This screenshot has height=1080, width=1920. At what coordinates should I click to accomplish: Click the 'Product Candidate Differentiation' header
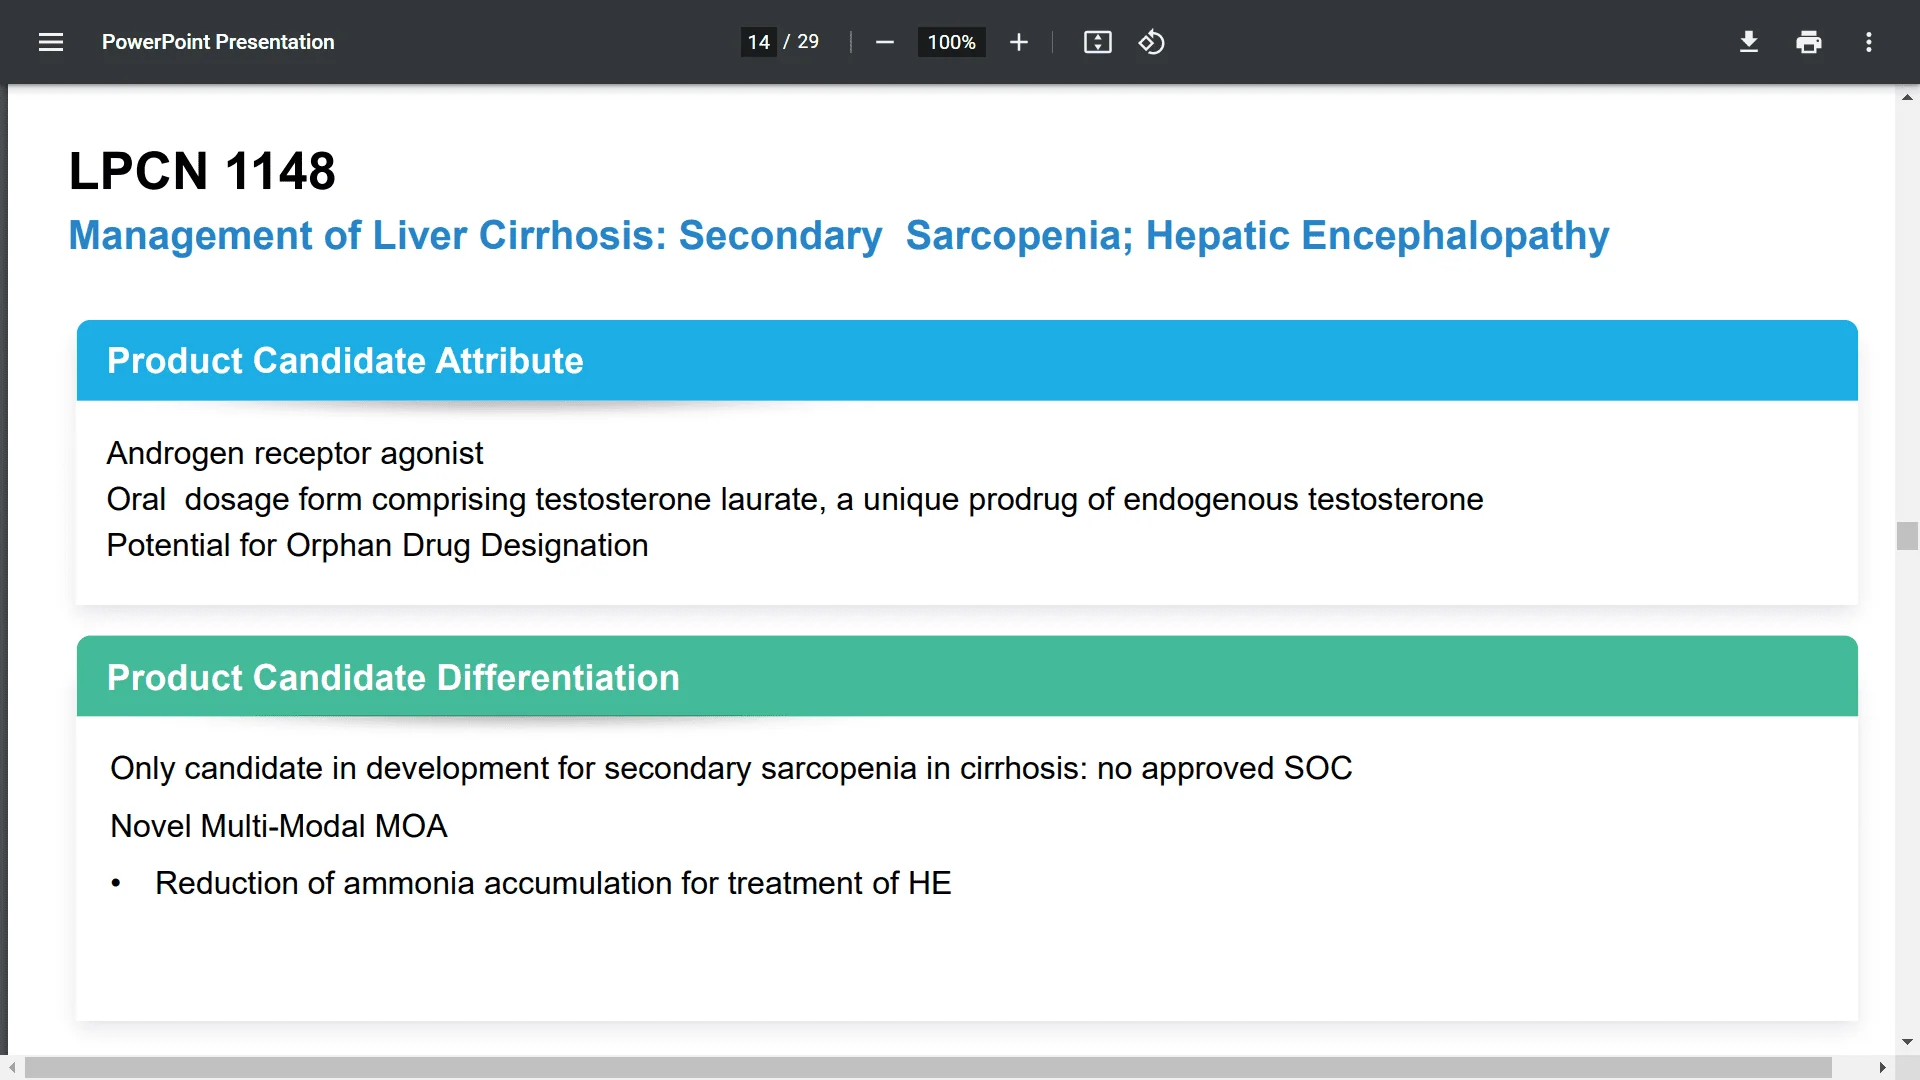[393, 678]
